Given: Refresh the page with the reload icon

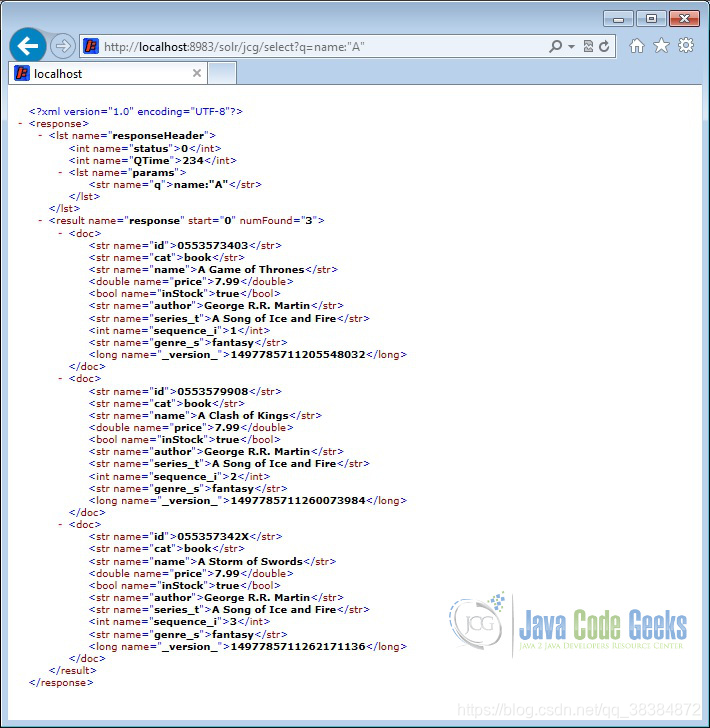Looking at the screenshot, I should [604, 46].
